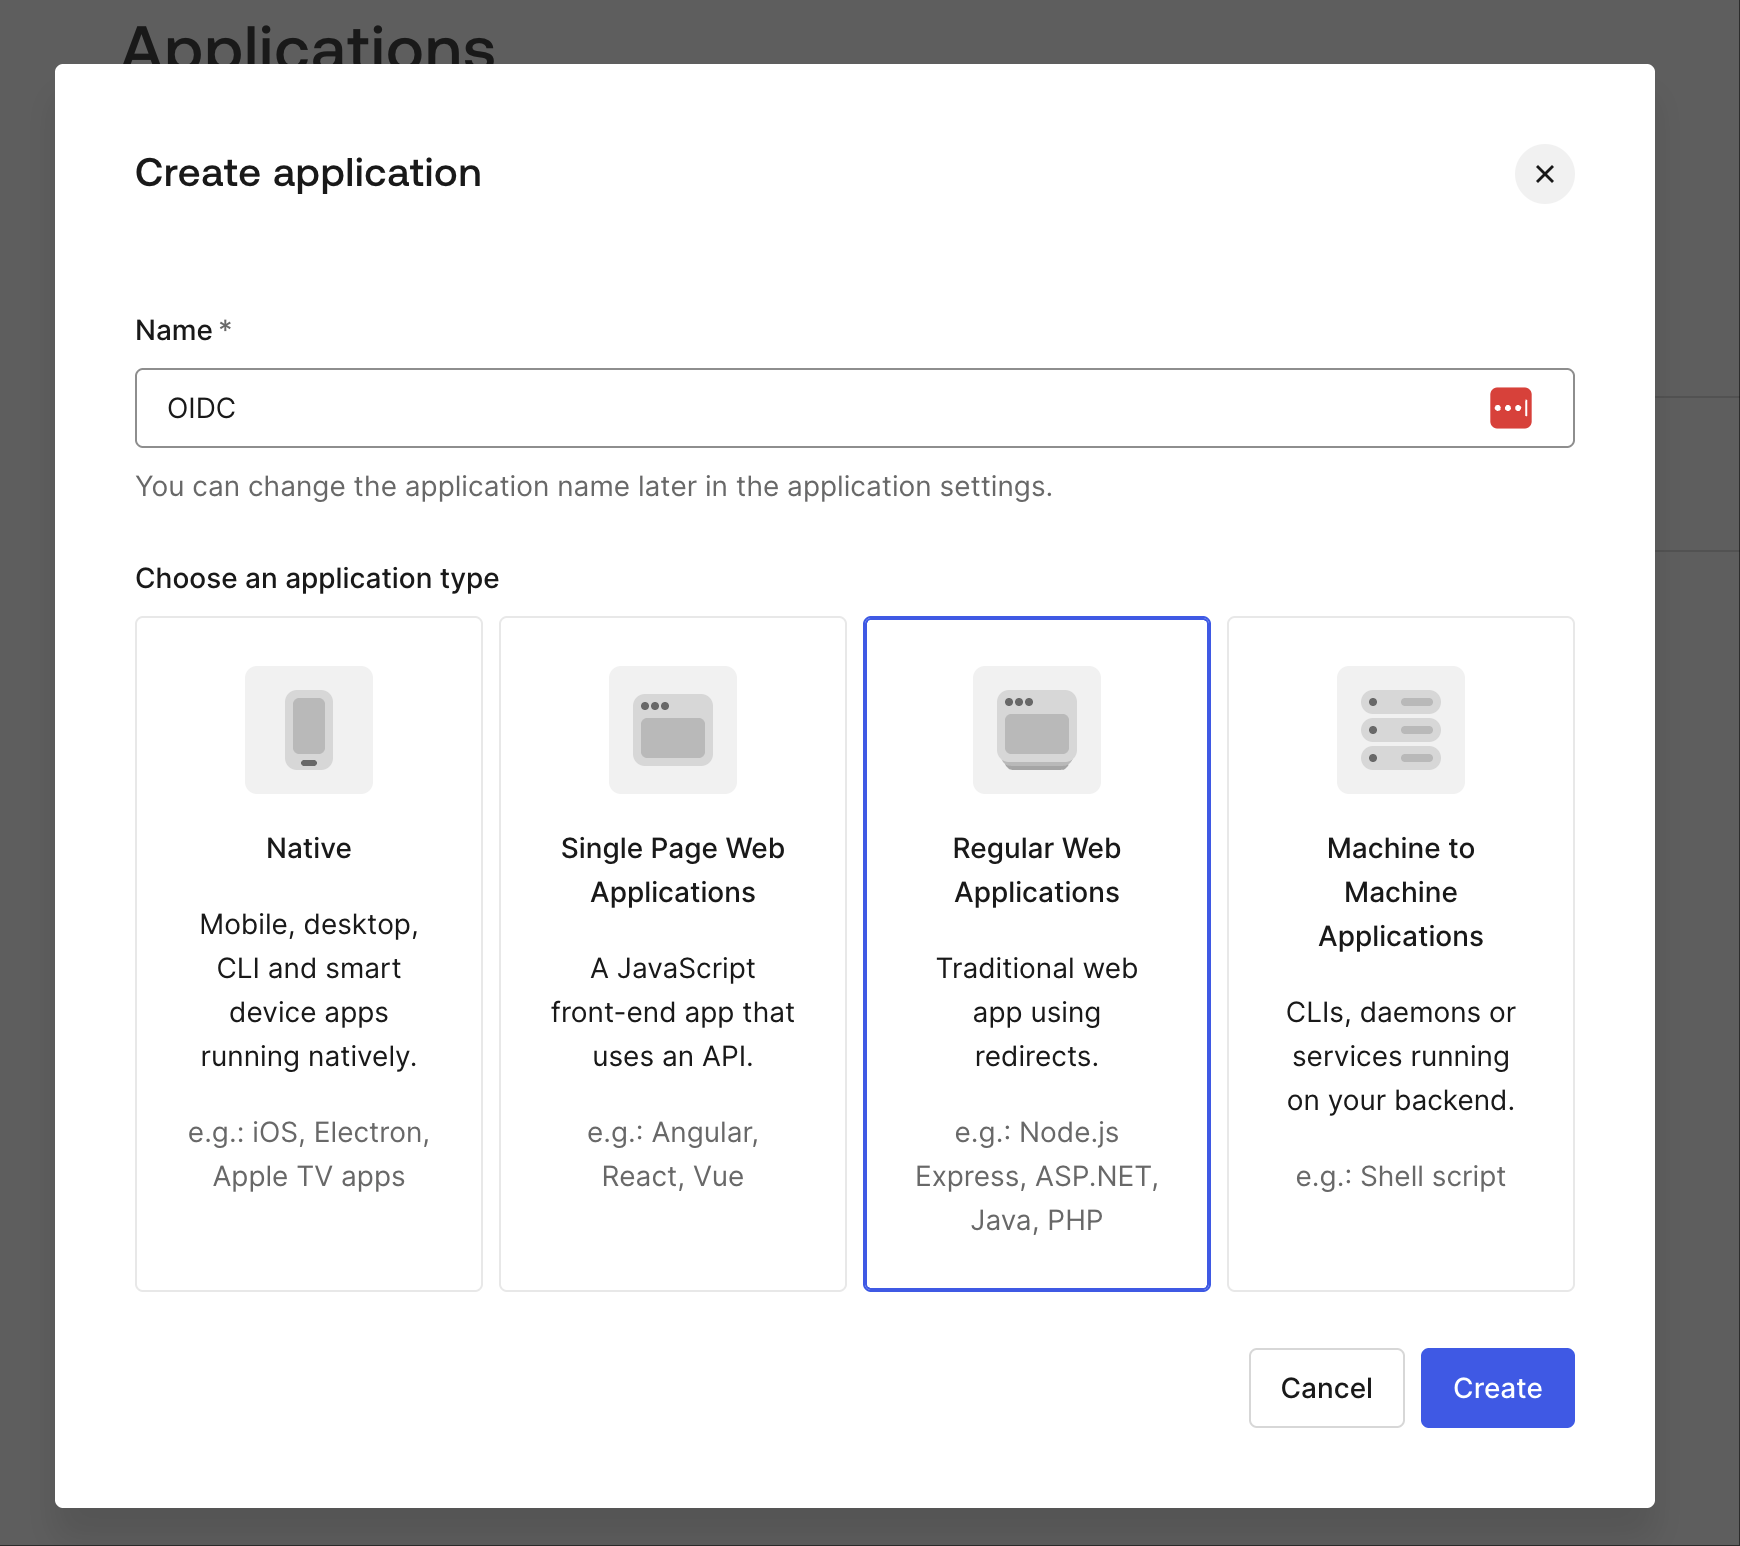Focus the Name field containing OIDC

(800, 408)
